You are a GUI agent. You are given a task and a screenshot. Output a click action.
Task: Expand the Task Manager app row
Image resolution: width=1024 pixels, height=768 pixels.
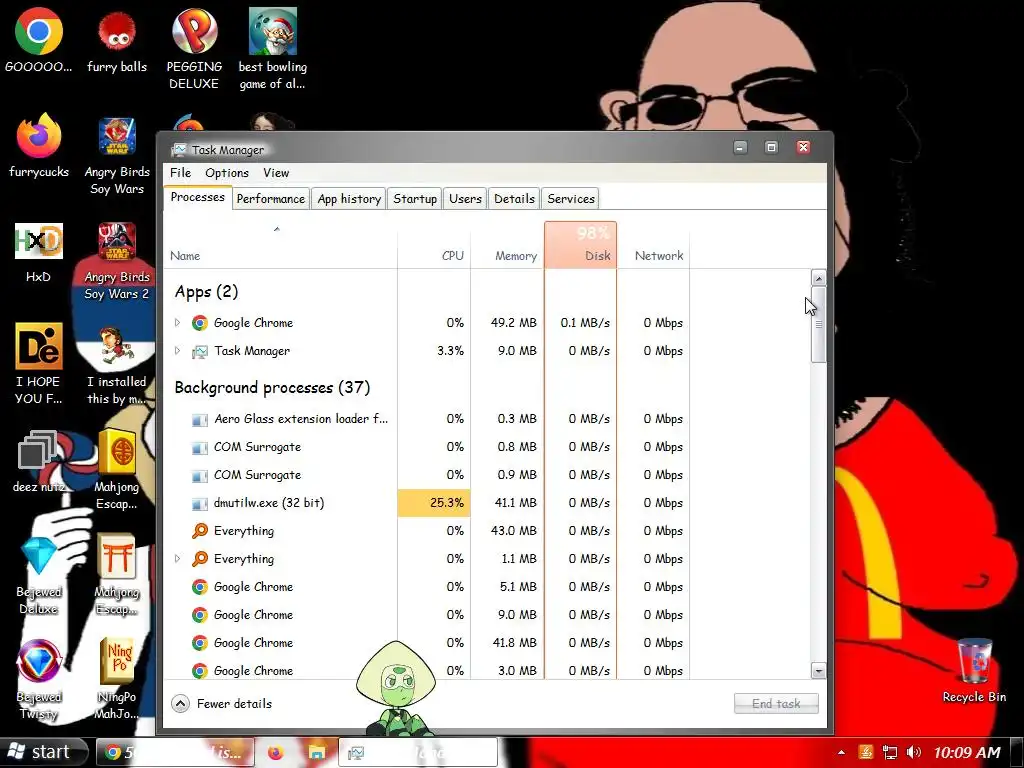click(177, 351)
